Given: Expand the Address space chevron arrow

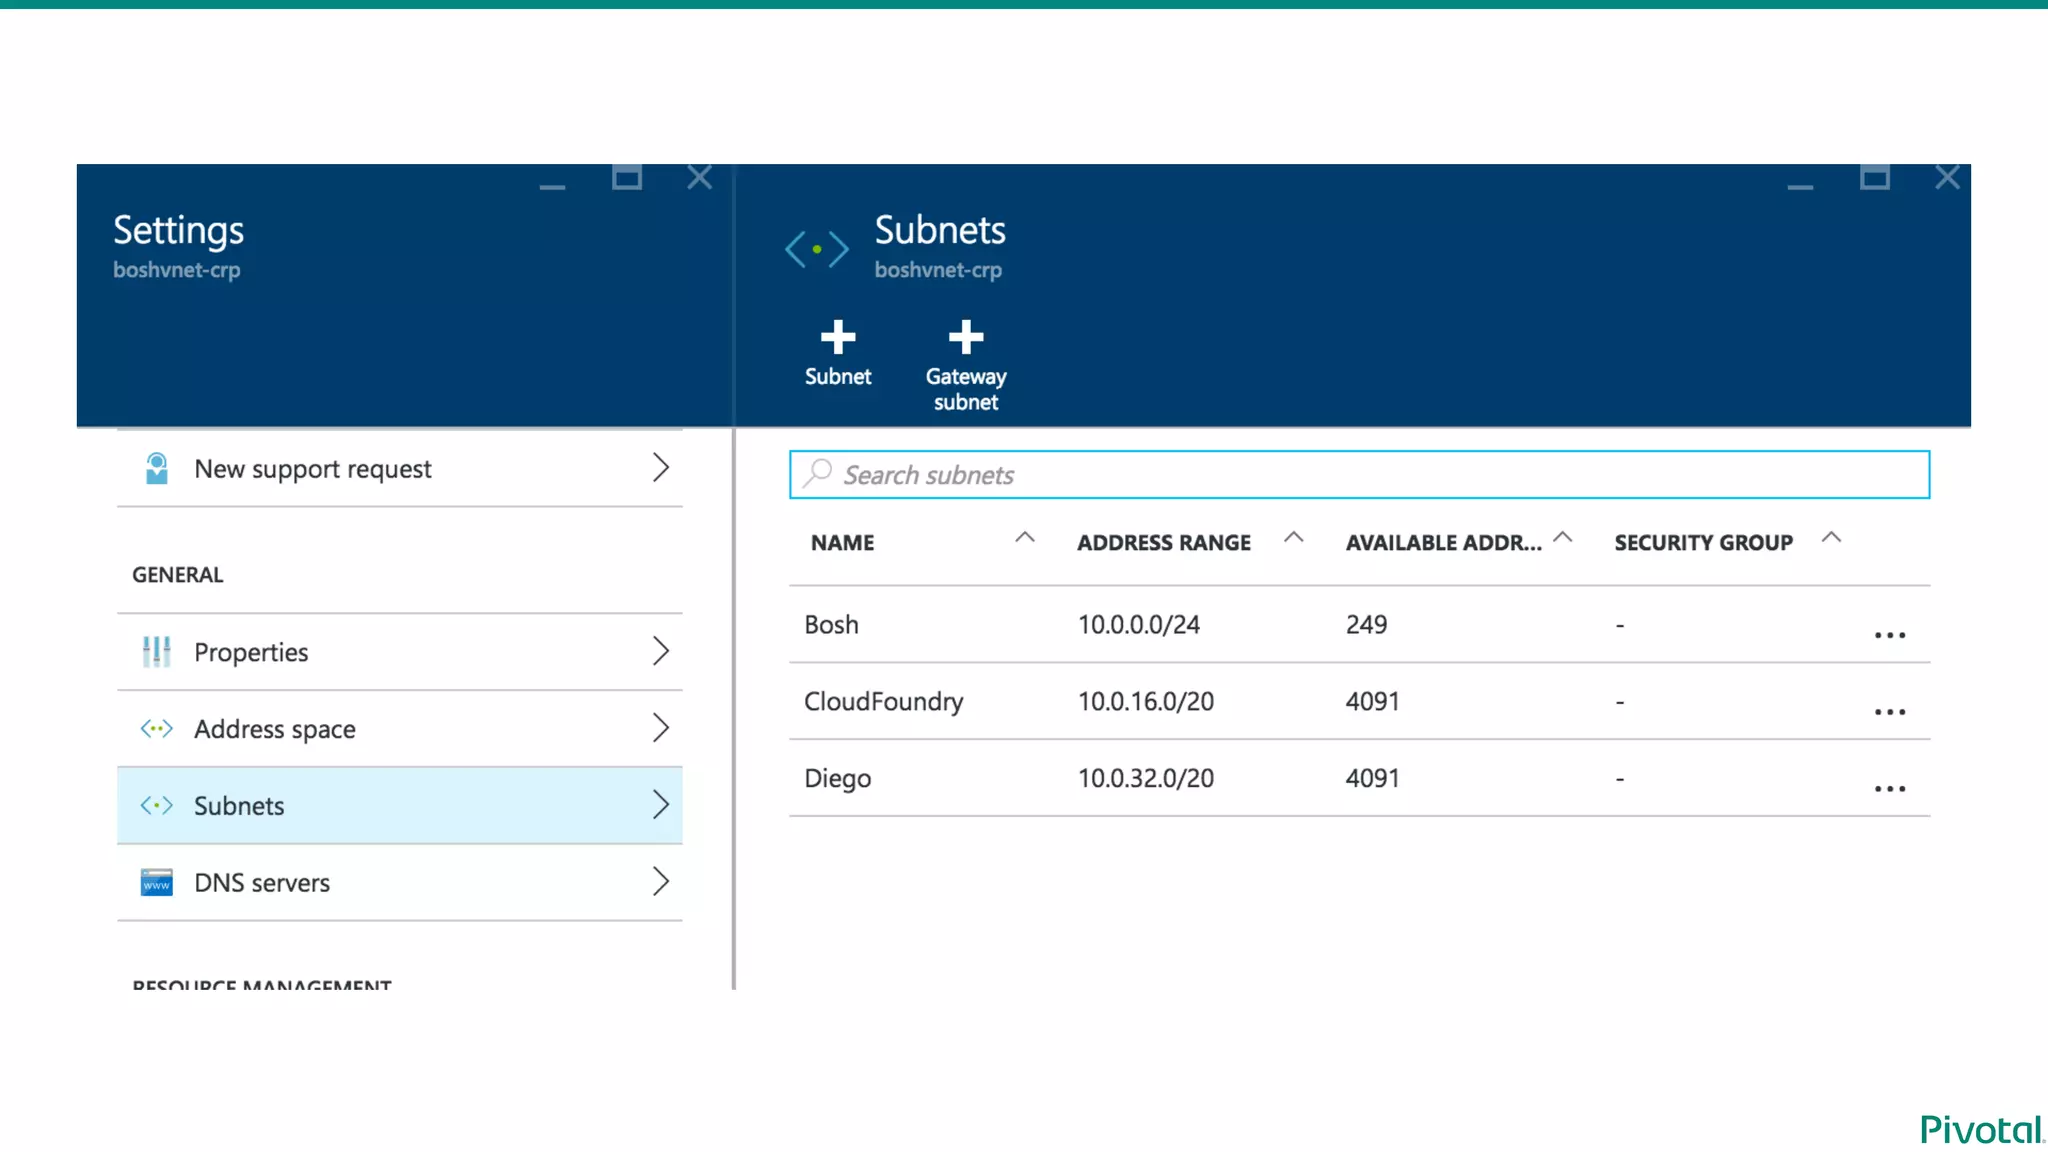Looking at the screenshot, I should click(x=660, y=728).
